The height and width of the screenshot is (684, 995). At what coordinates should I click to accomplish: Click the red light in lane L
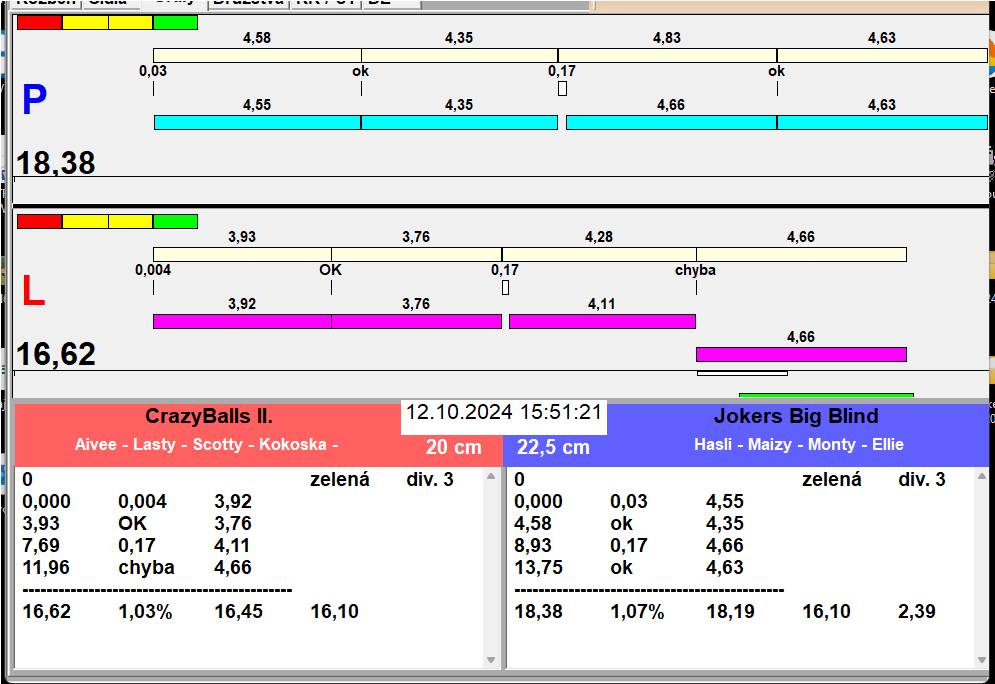click(39, 221)
